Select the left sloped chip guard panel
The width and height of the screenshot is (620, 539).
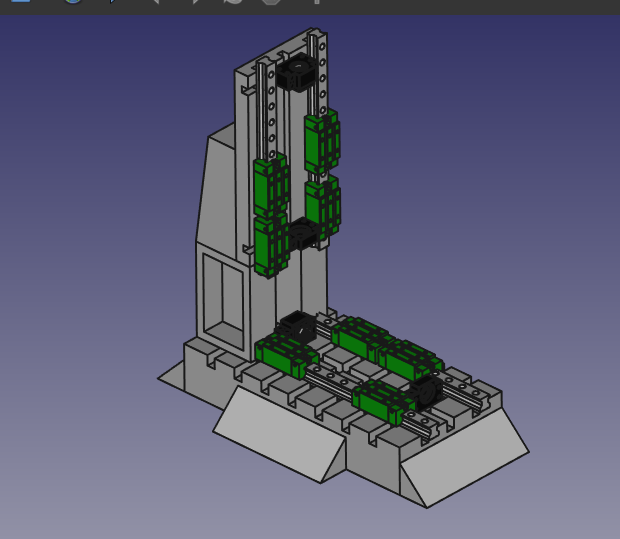(x=280, y=434)
